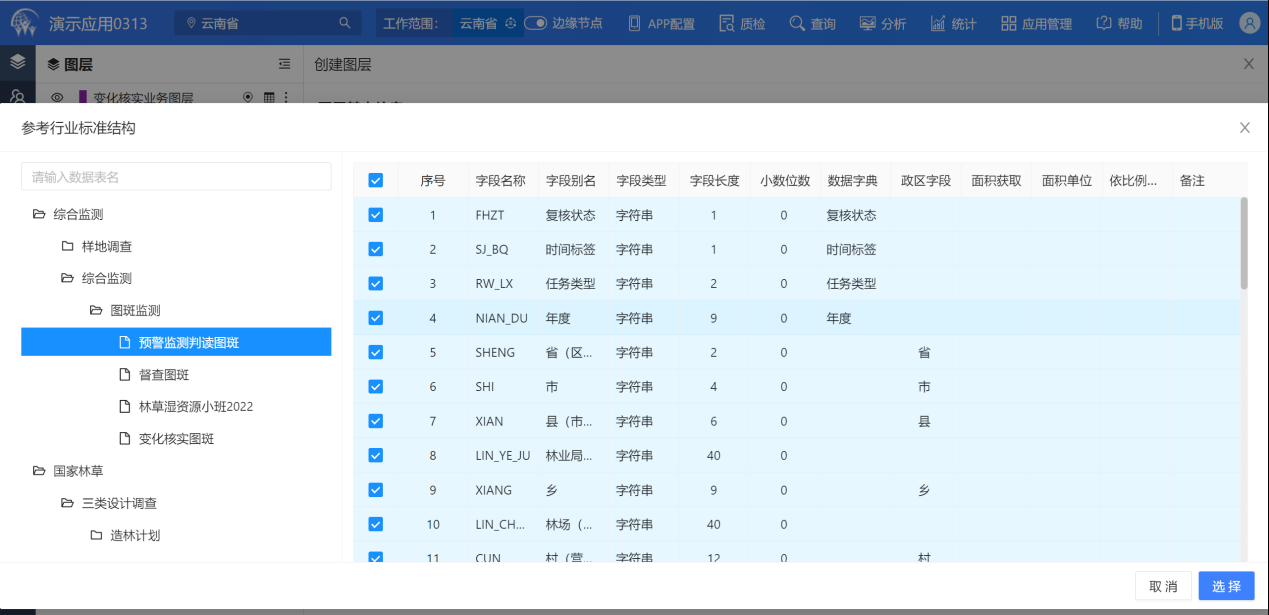Expand the 造林计划 folder
Image resolution: width=1269 pixels, height=615 pixels.
pos(96,535)
